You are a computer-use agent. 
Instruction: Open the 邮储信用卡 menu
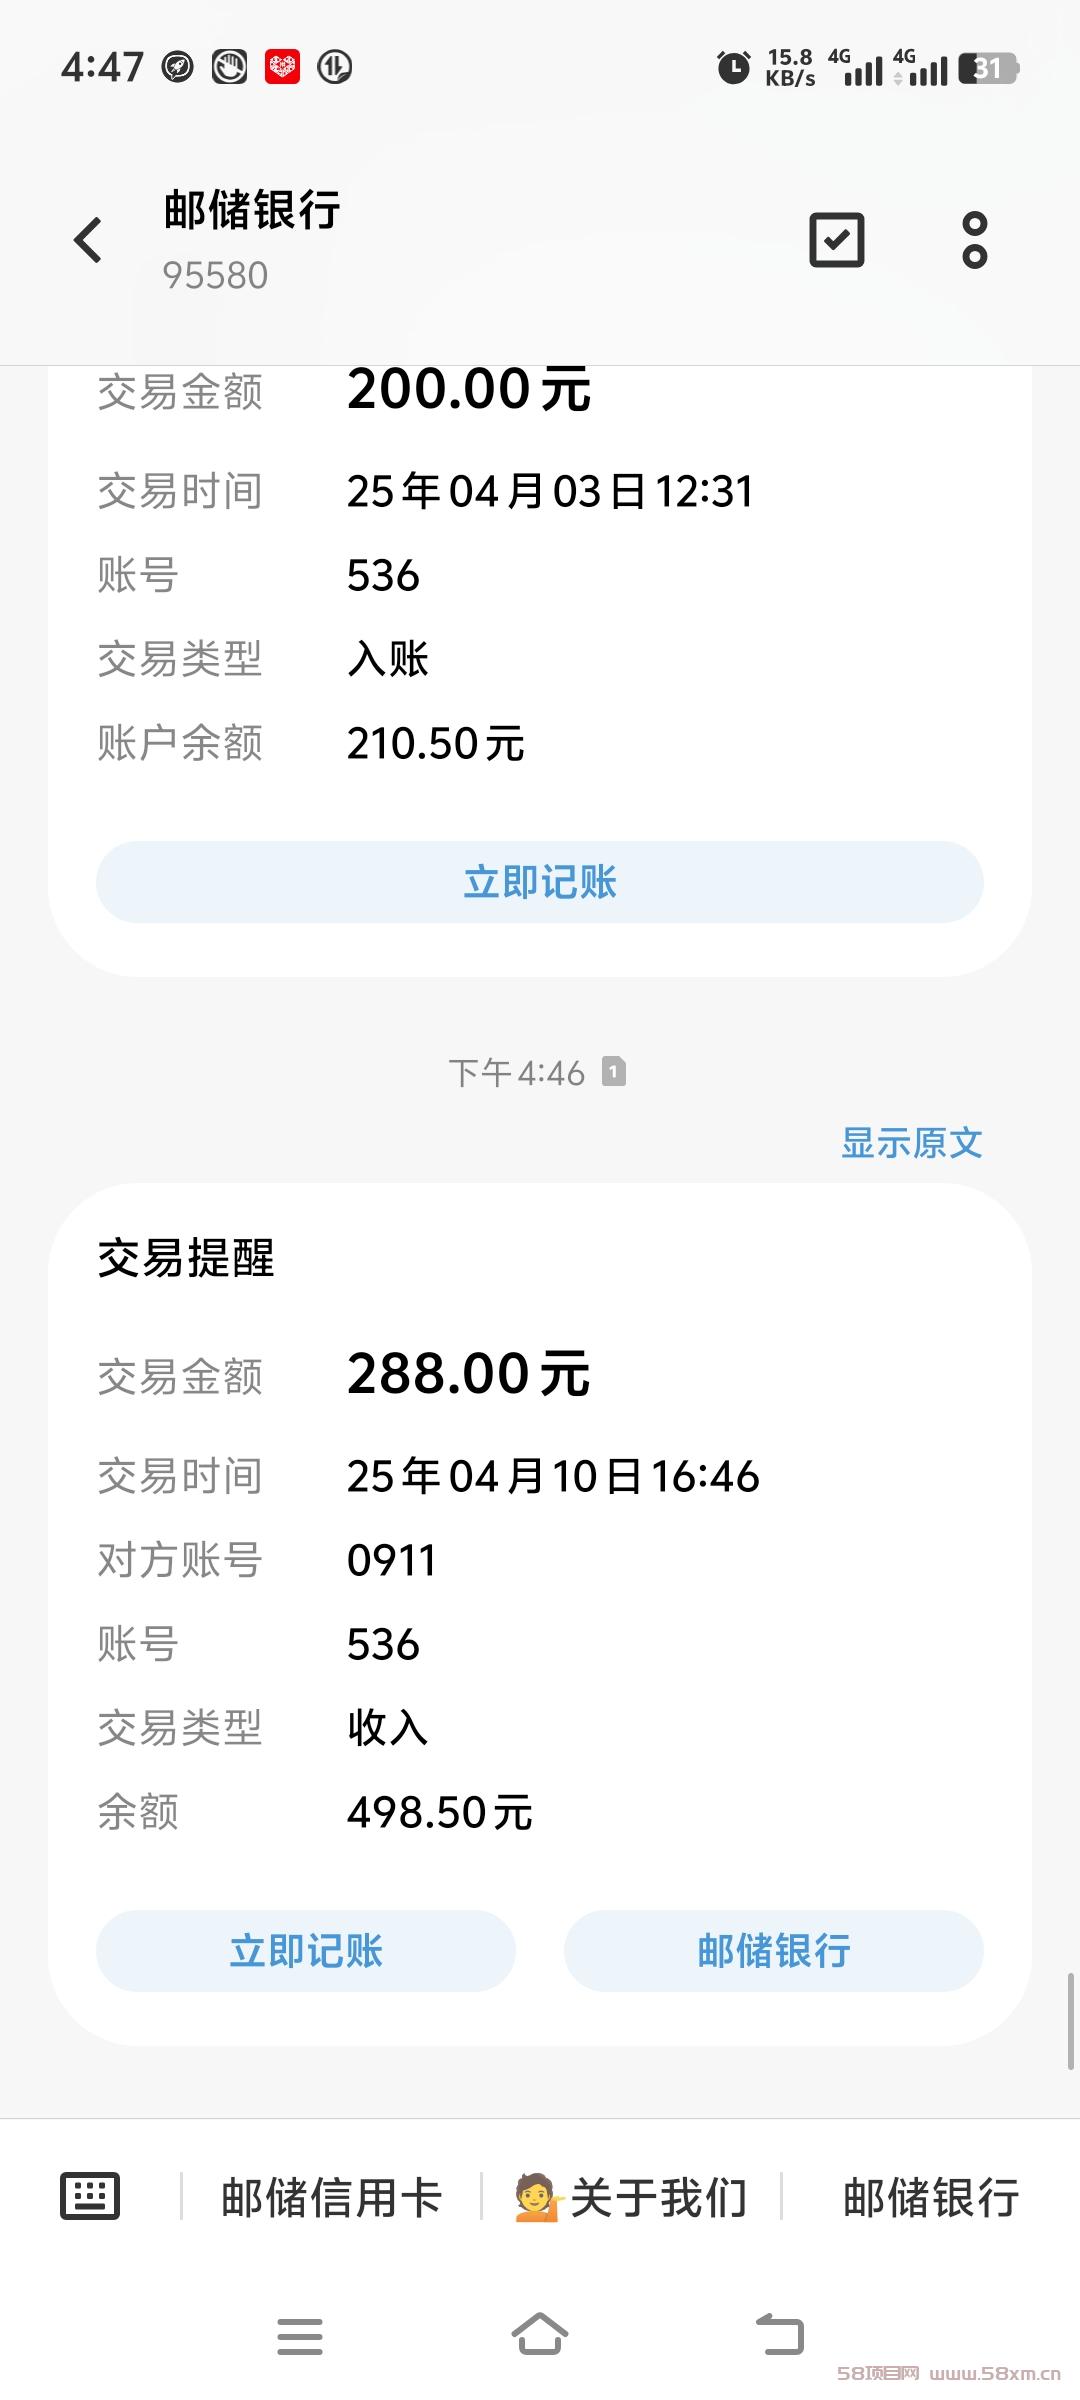(x=331, y=2197)
